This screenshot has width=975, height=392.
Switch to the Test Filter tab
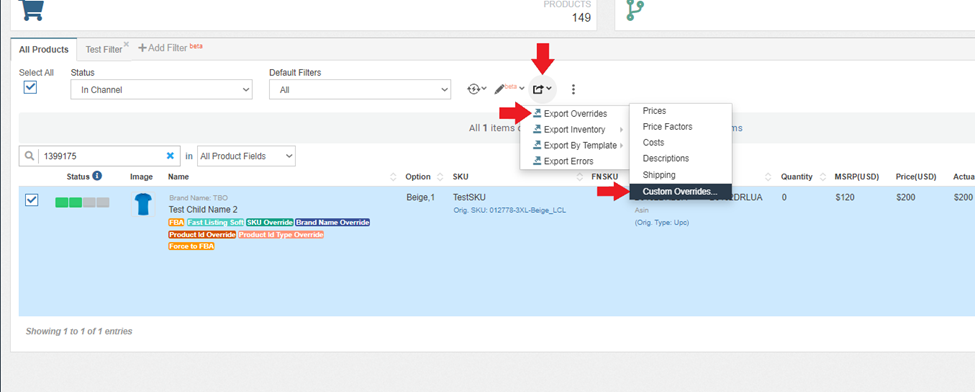pyautogui.click(x=104, y=50)
